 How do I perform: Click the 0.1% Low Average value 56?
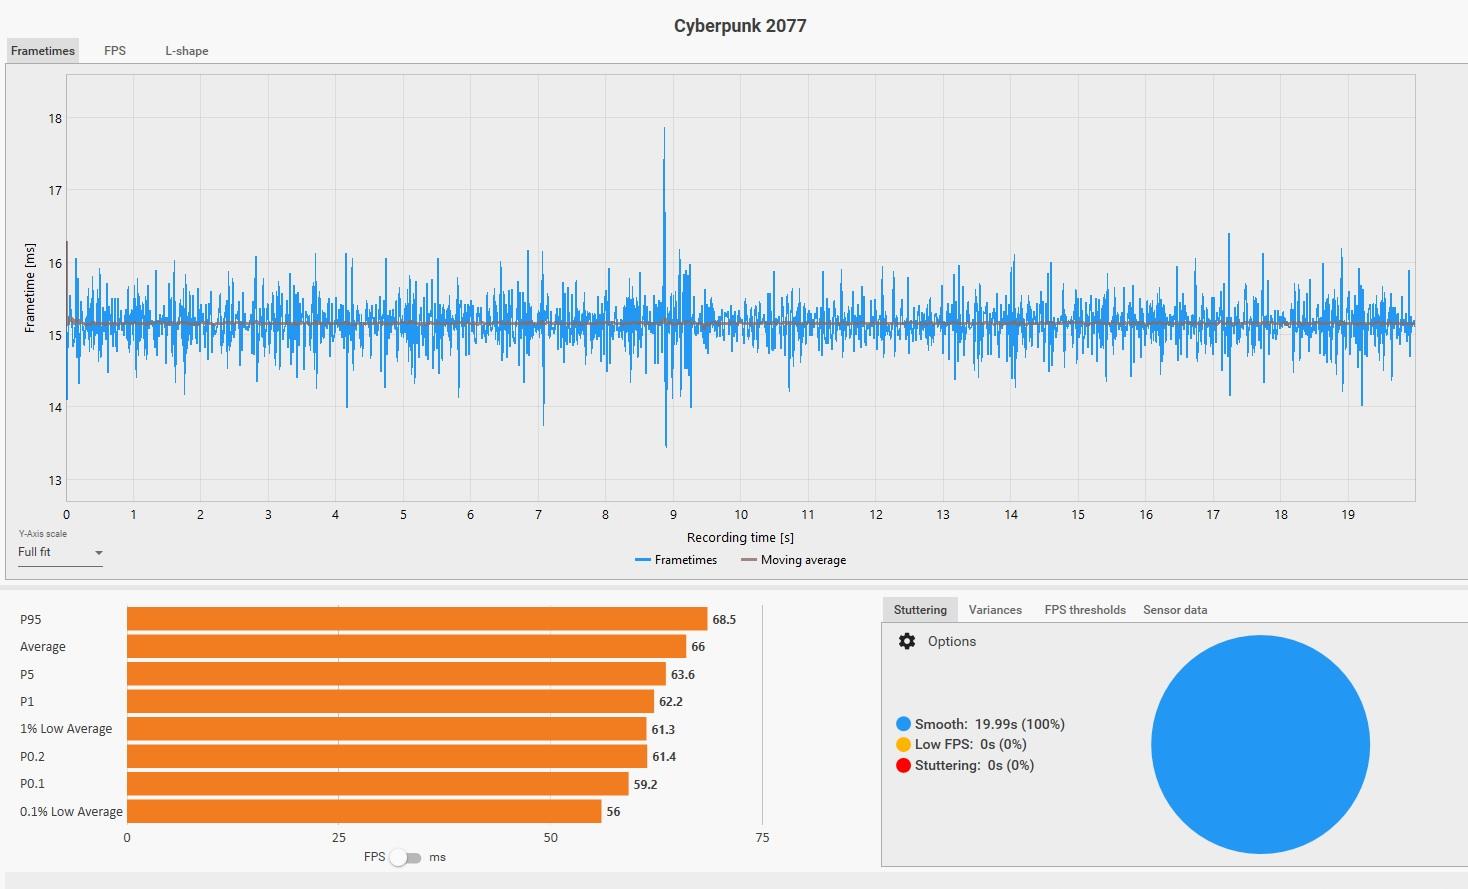click(x=614, y=812)
